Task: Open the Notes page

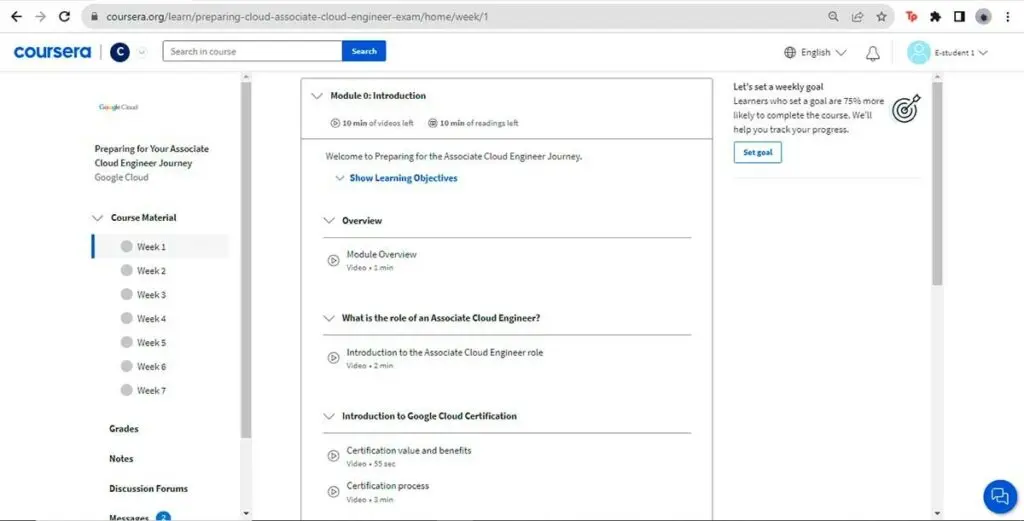Action: click(121, 459)
